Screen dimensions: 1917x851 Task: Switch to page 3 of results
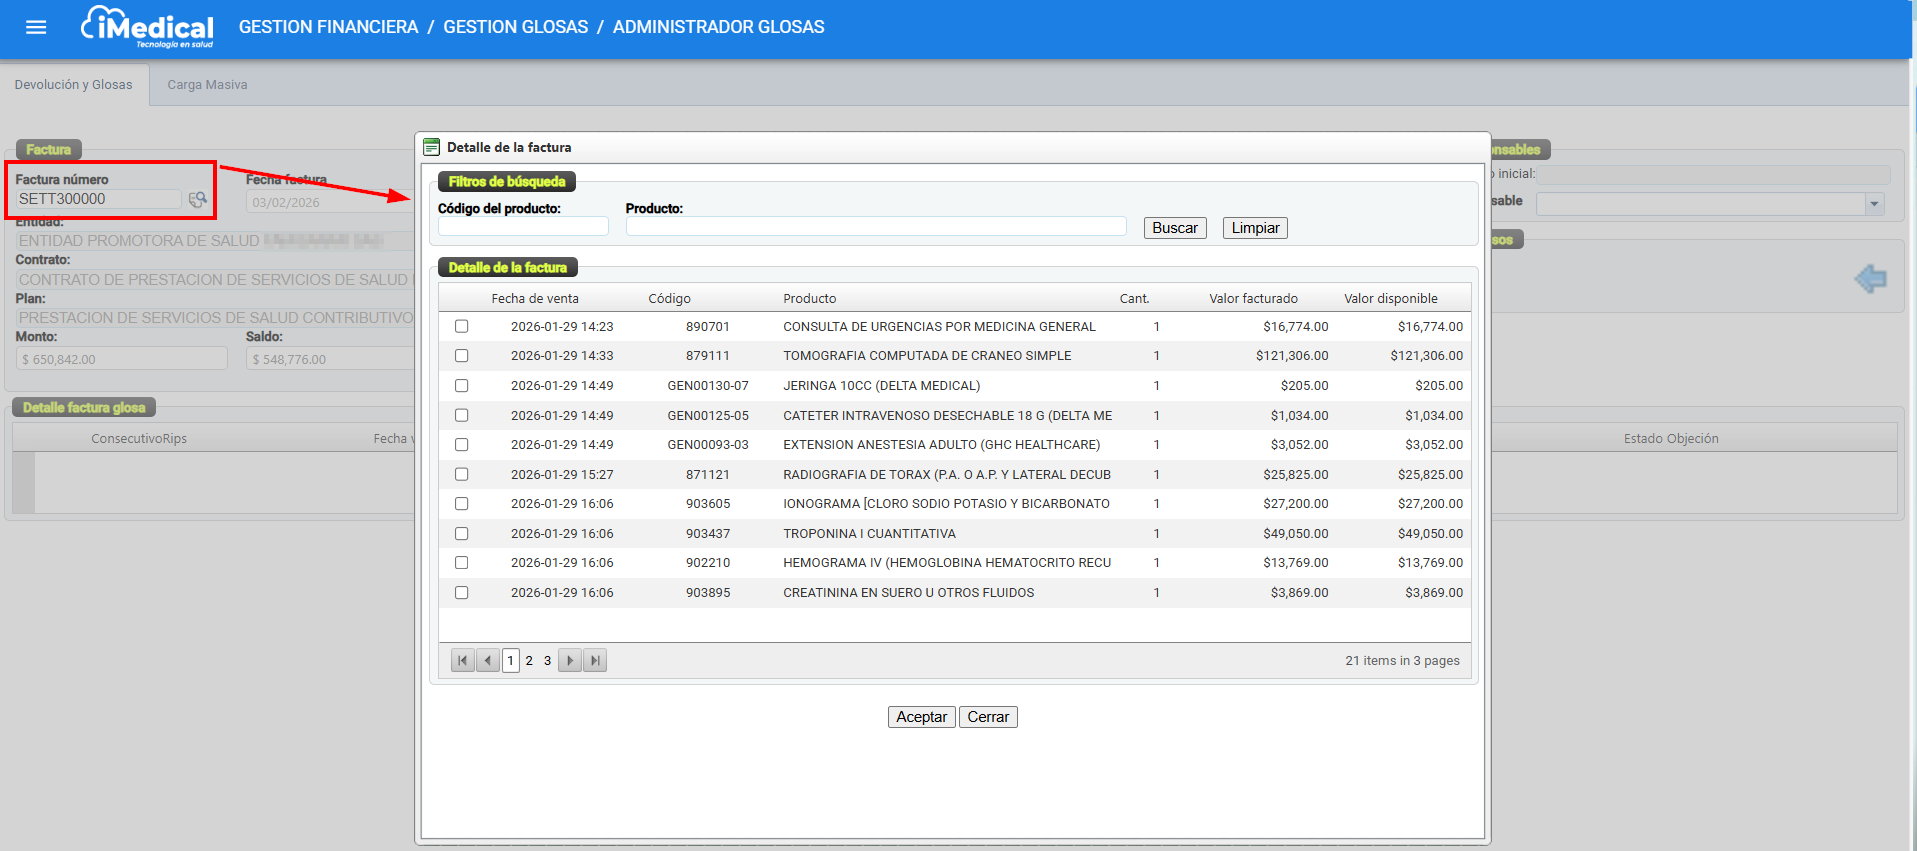point(547,661)
